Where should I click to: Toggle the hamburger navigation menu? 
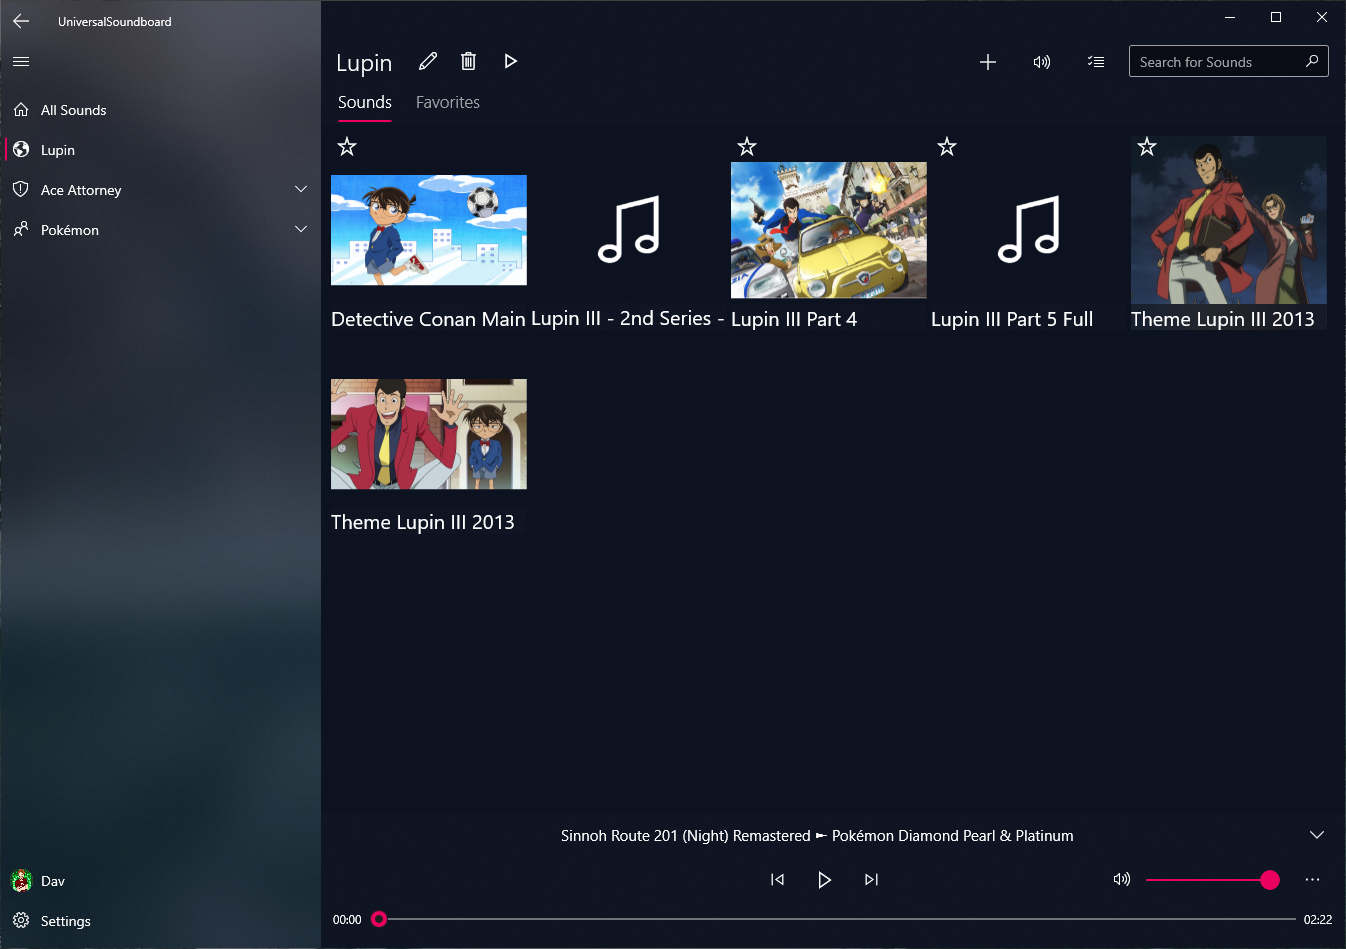(x=21, y=62)
